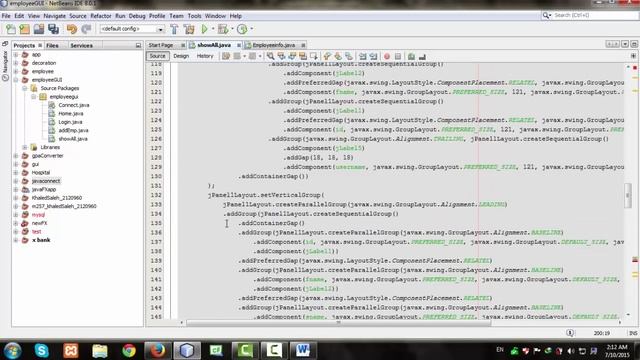Image resolution: width=640 pixels, height=360 pixels.
Task: Open Login.java in the project tree
Action: point(70,122)
